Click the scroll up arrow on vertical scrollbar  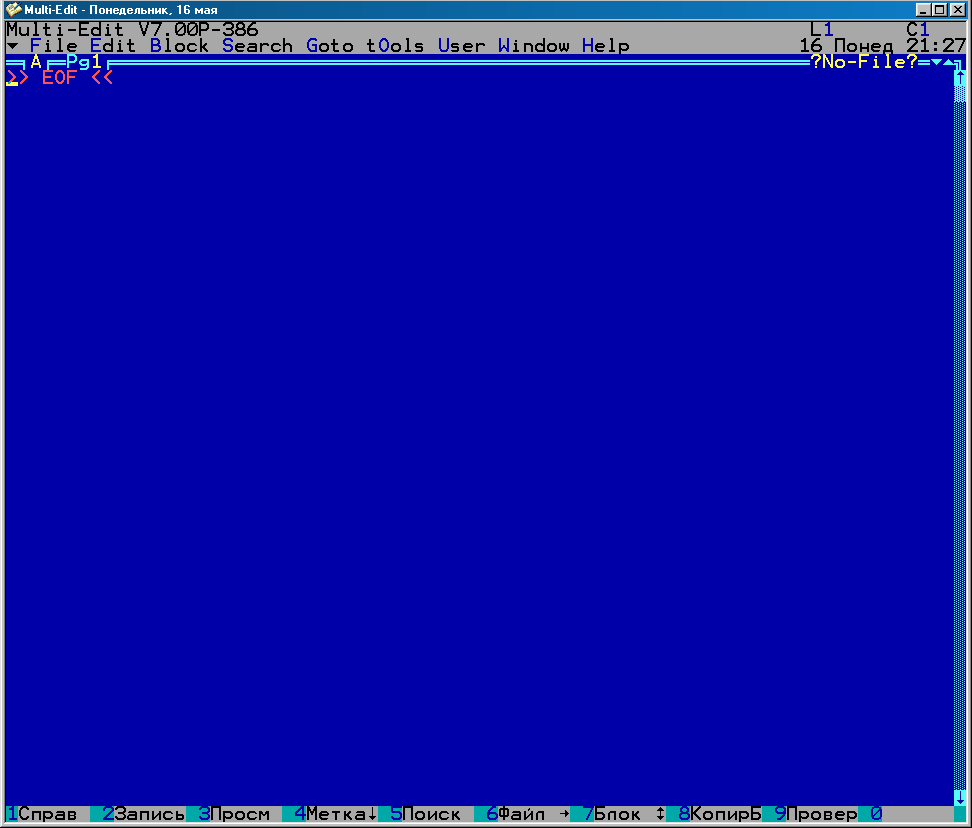[959, 78]
